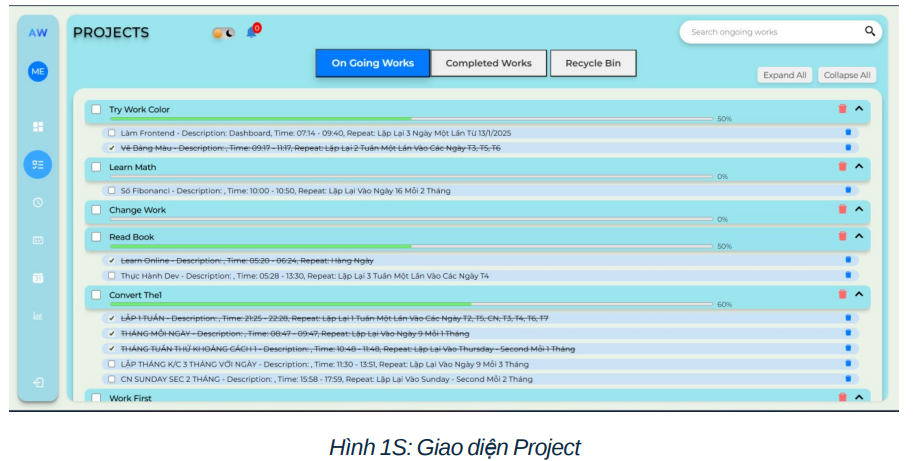Open the dashboard grid icon in sidebar

pyautogui.click(x=38, y=127)
